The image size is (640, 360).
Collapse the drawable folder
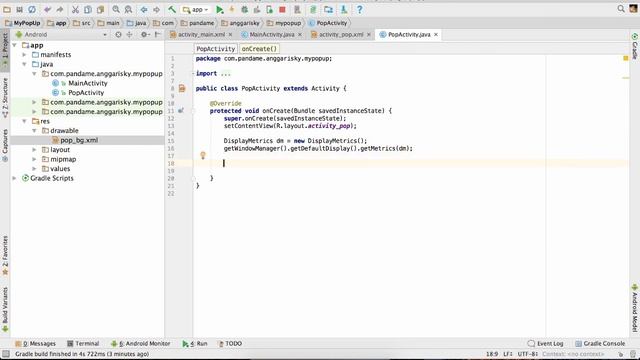35,131
